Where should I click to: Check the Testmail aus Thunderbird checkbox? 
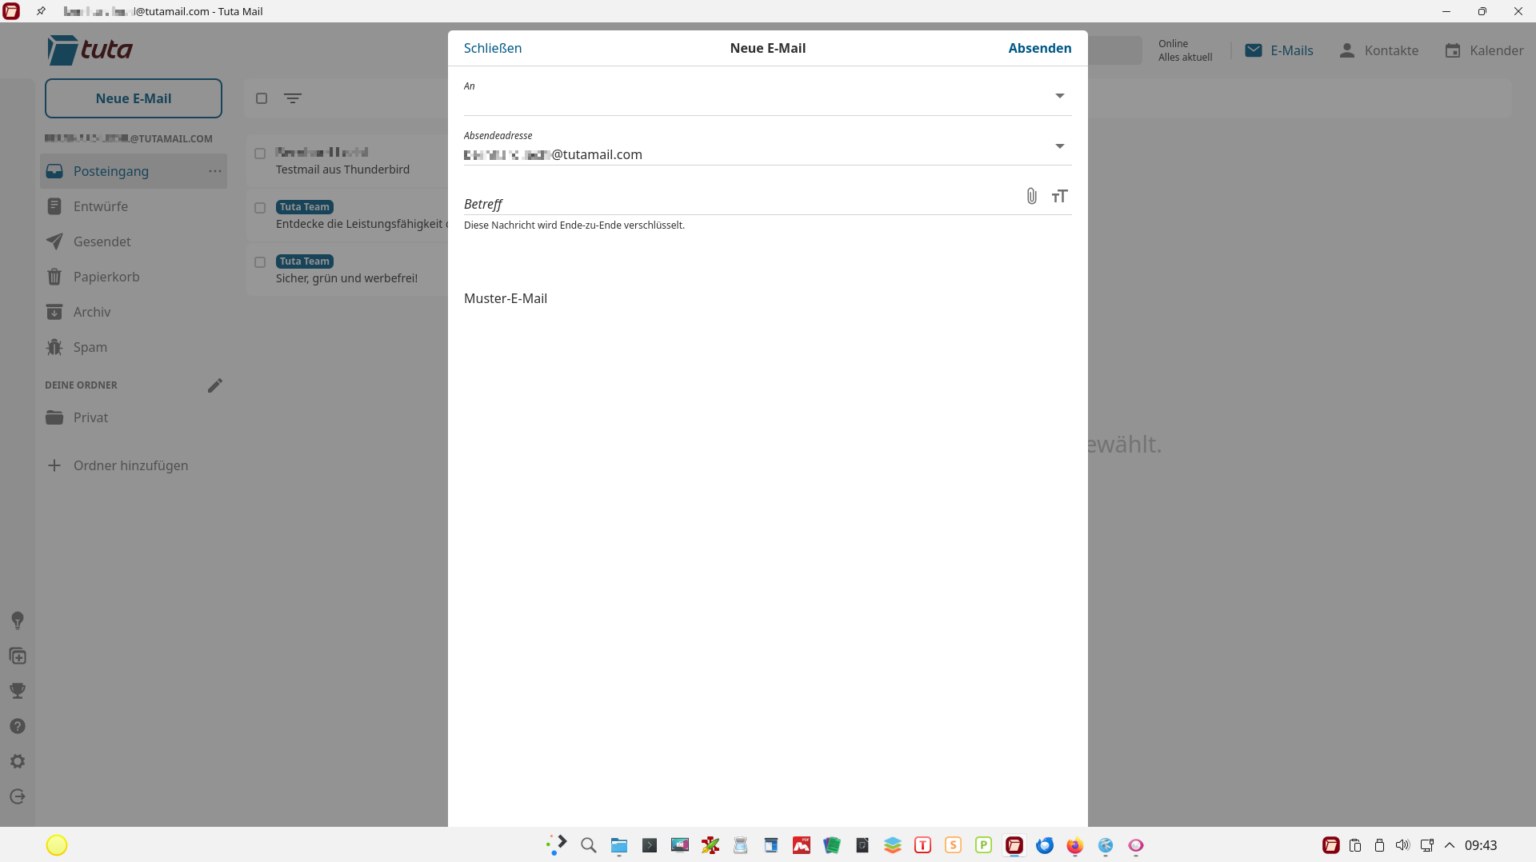(260, 153)
